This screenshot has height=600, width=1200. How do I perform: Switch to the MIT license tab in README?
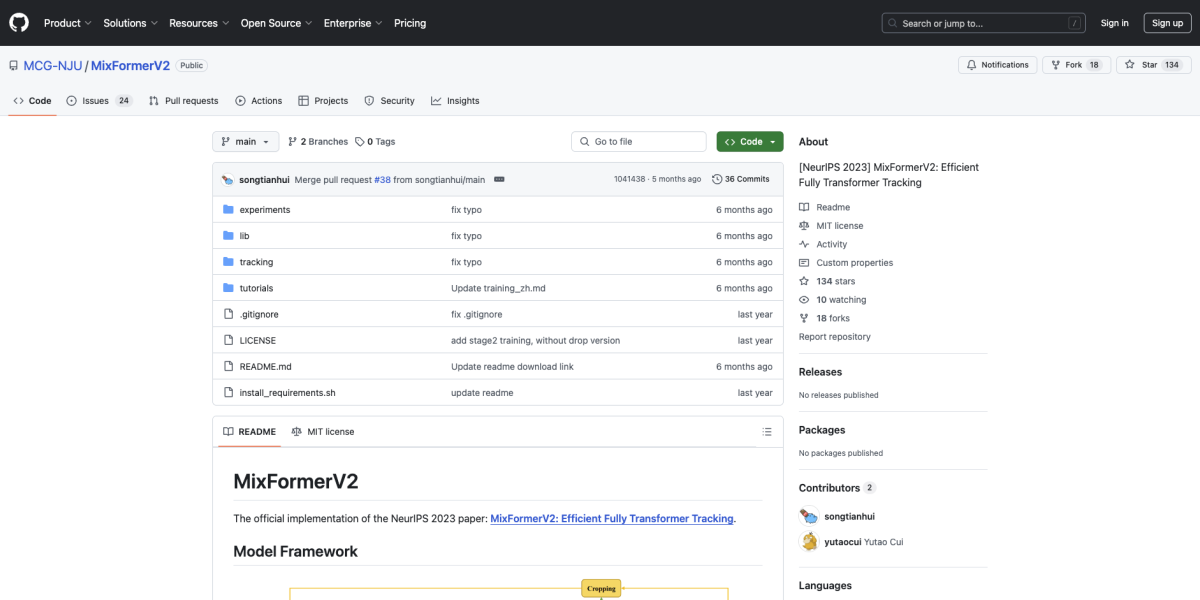(x=325, y=431)
